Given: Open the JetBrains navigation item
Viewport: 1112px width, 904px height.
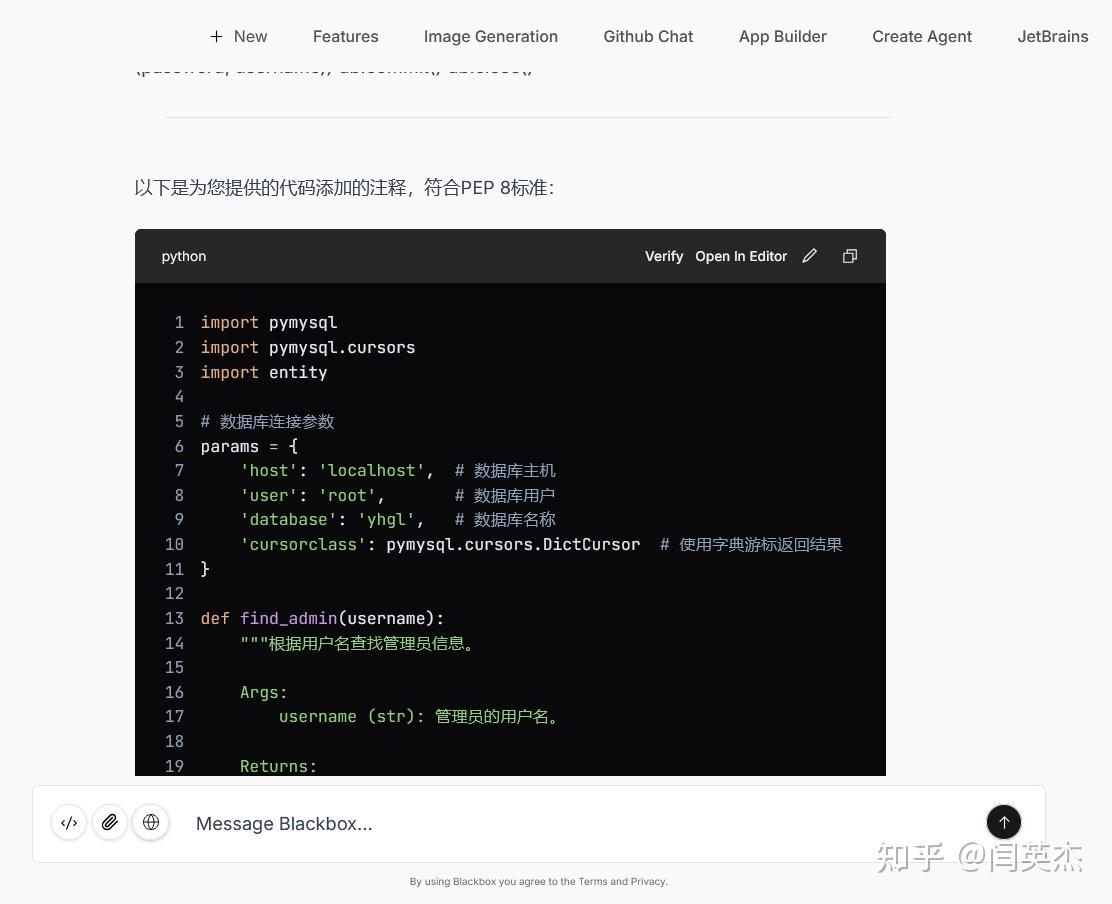Looking at the screenshot, I should pos(1052,36).
